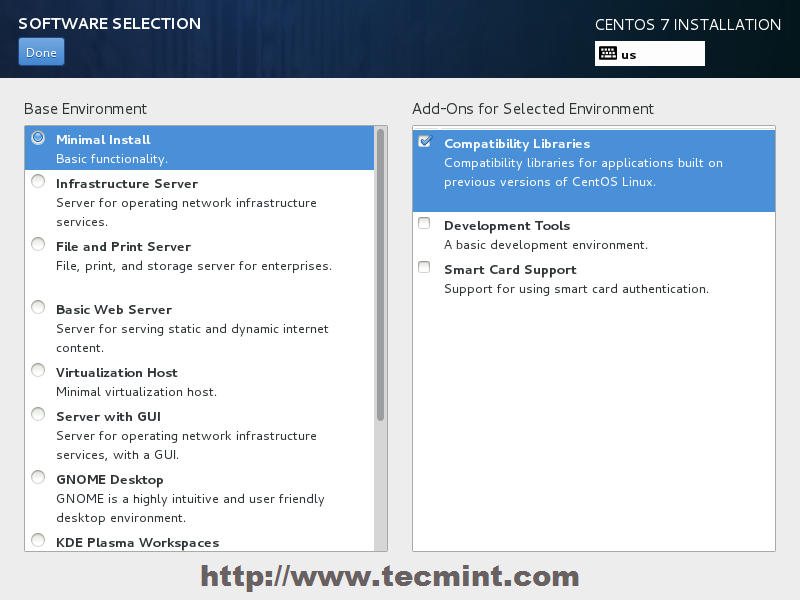Click 'Support for using smart card authentication.' text
The image size is (800, 600).
(577, 289)
